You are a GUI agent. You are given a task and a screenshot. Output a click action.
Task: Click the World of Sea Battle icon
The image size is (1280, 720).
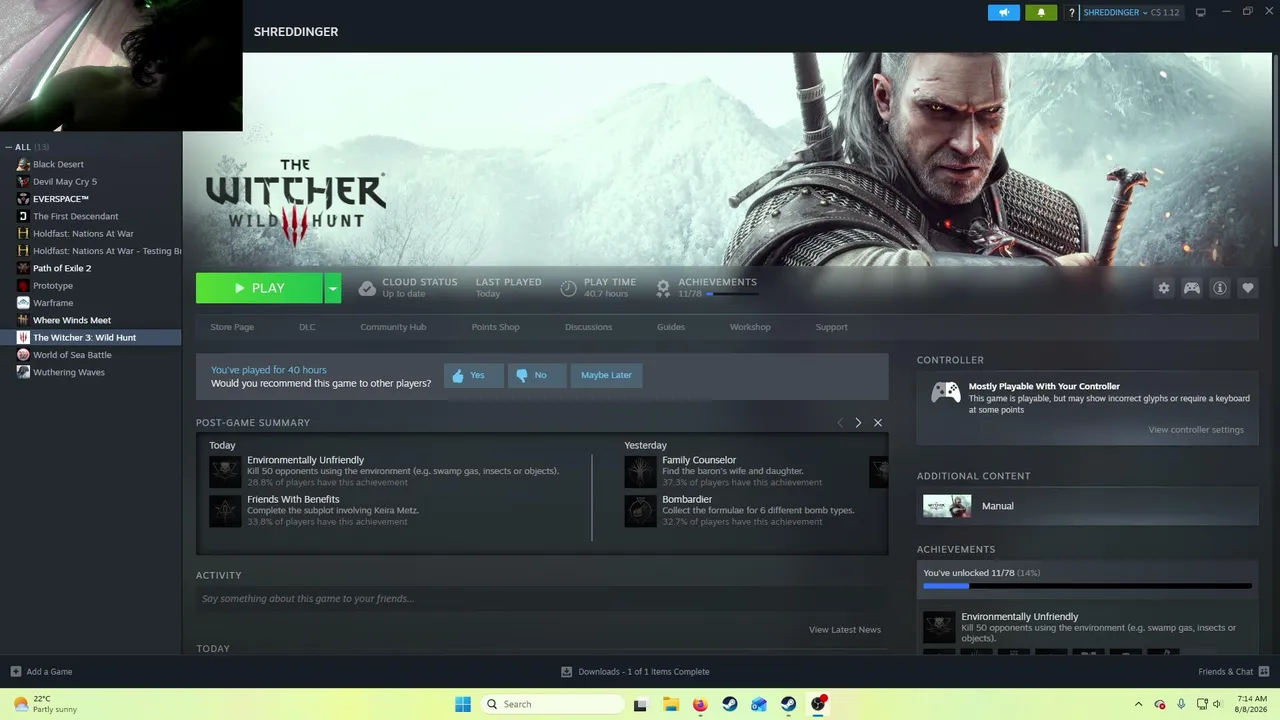coord(23,355)
